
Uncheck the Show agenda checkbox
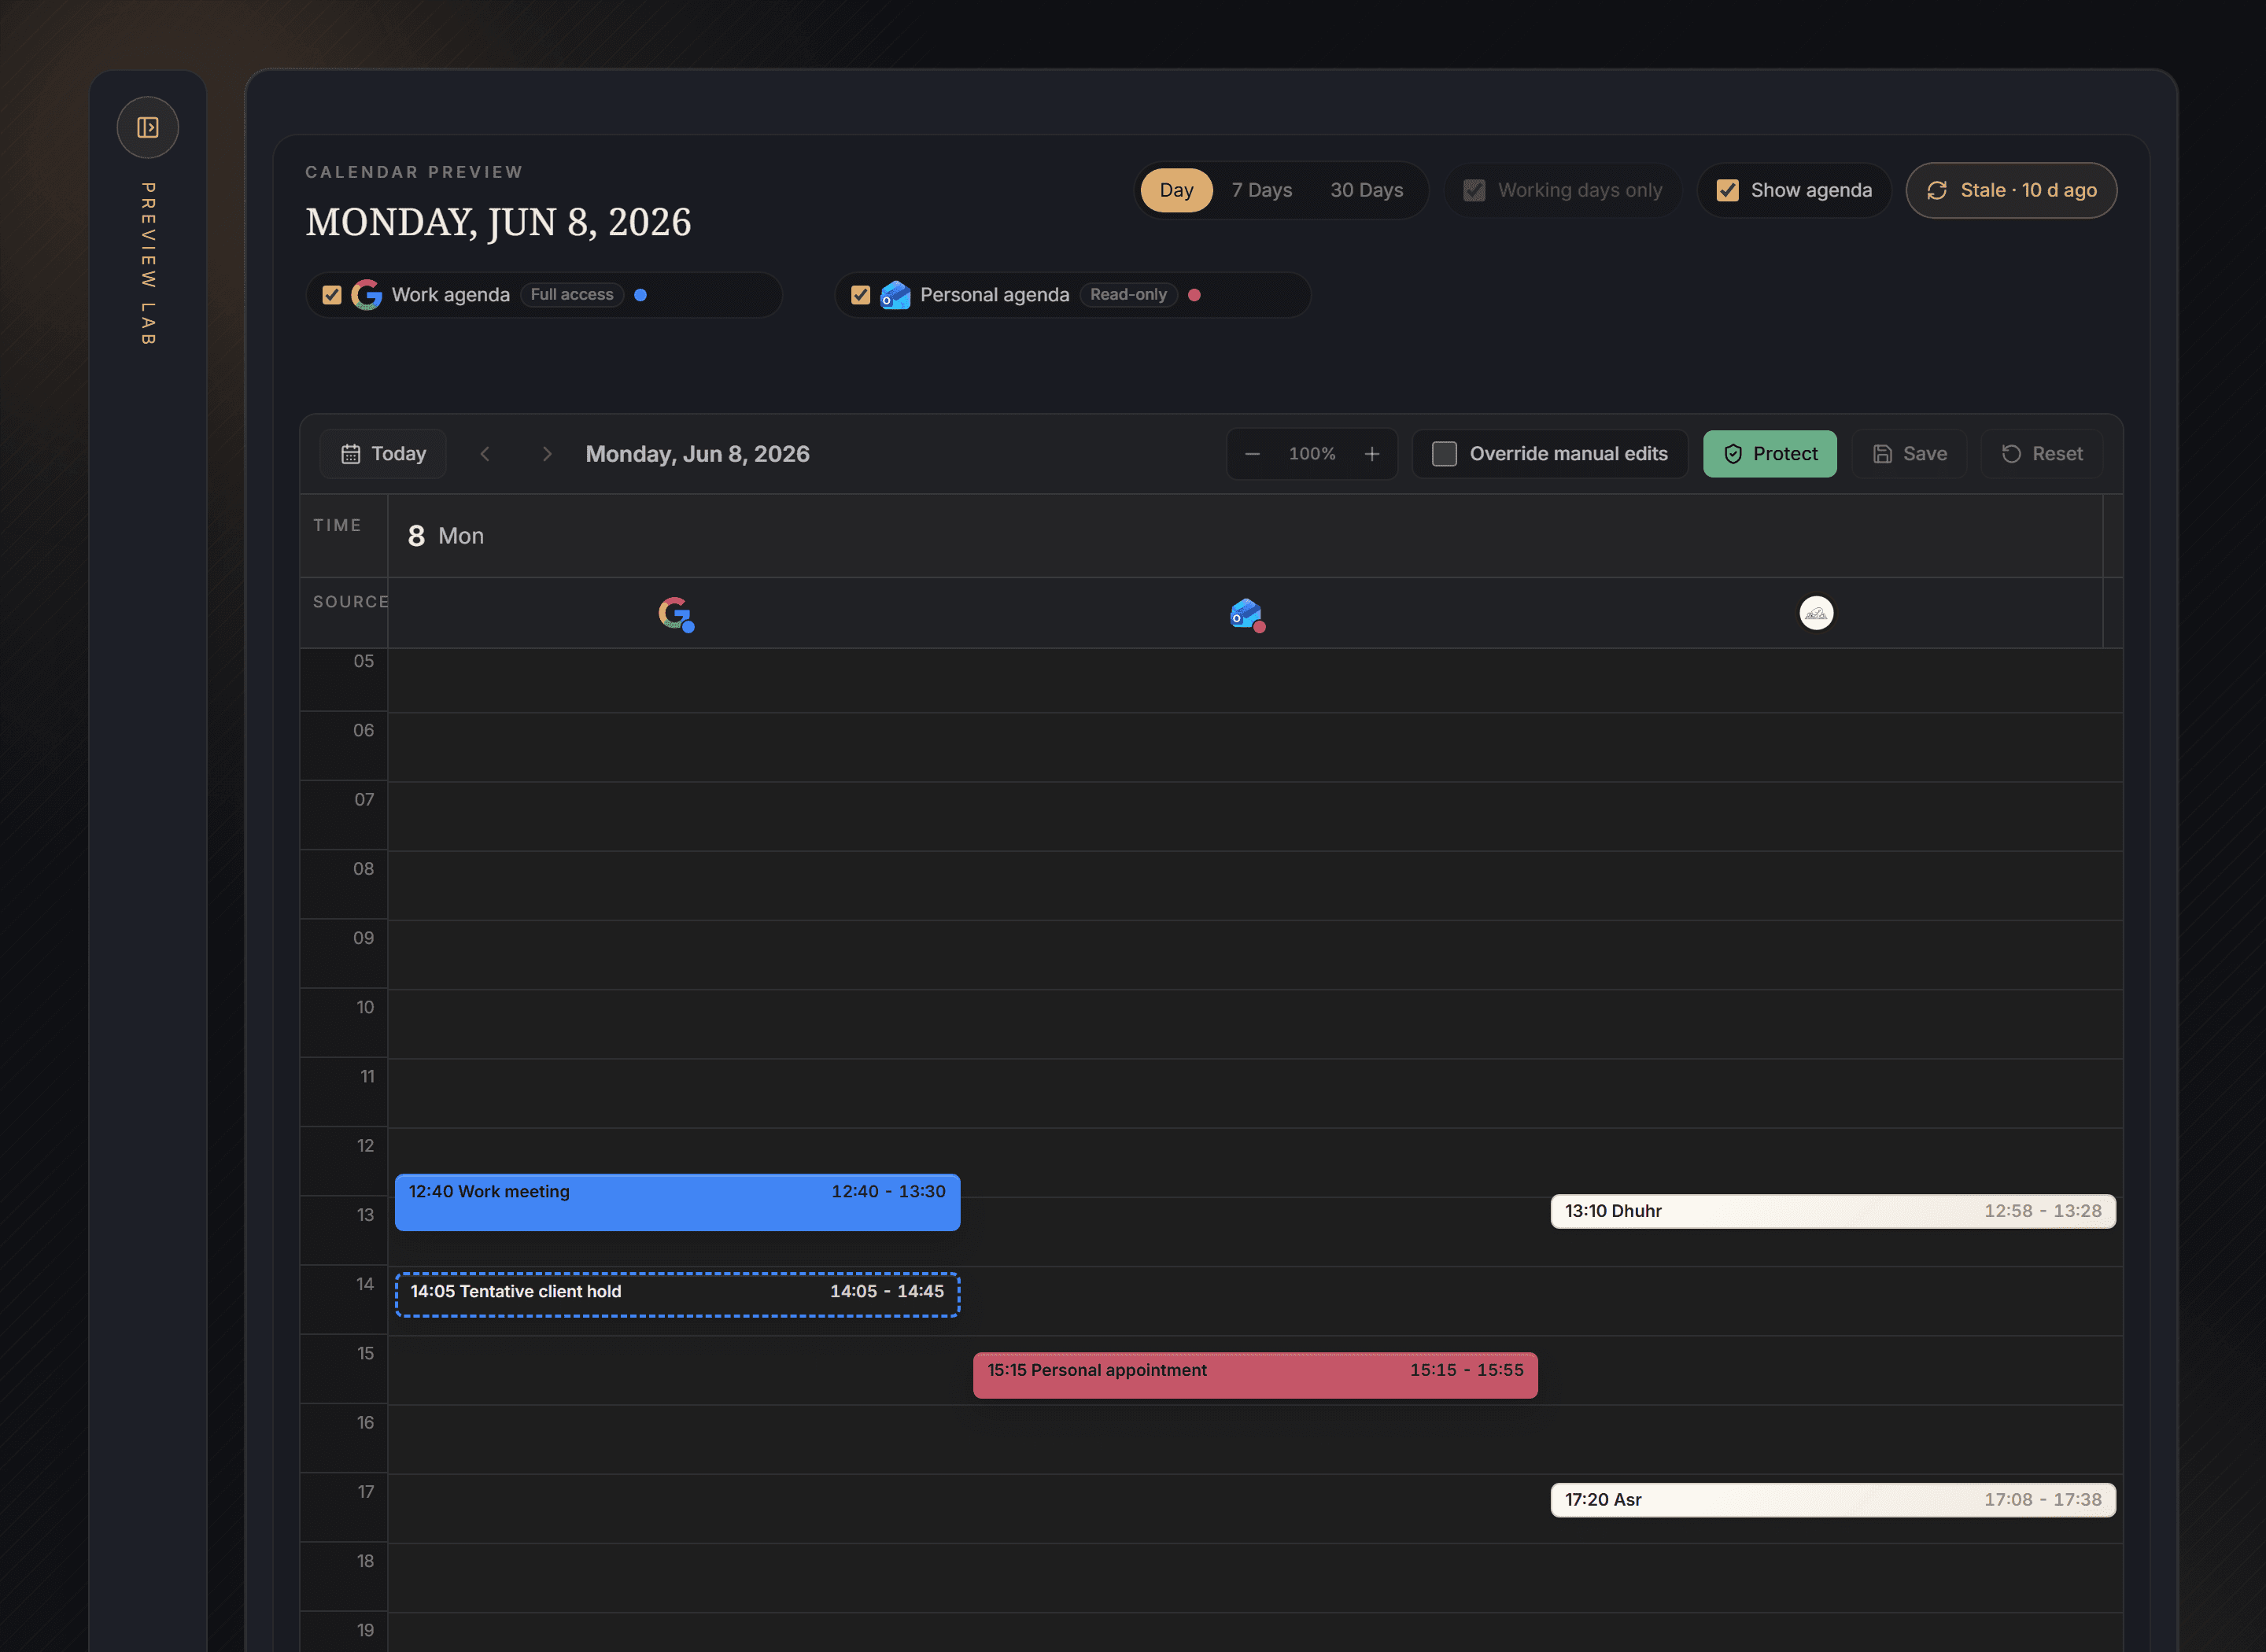(x=1727, y=190)
